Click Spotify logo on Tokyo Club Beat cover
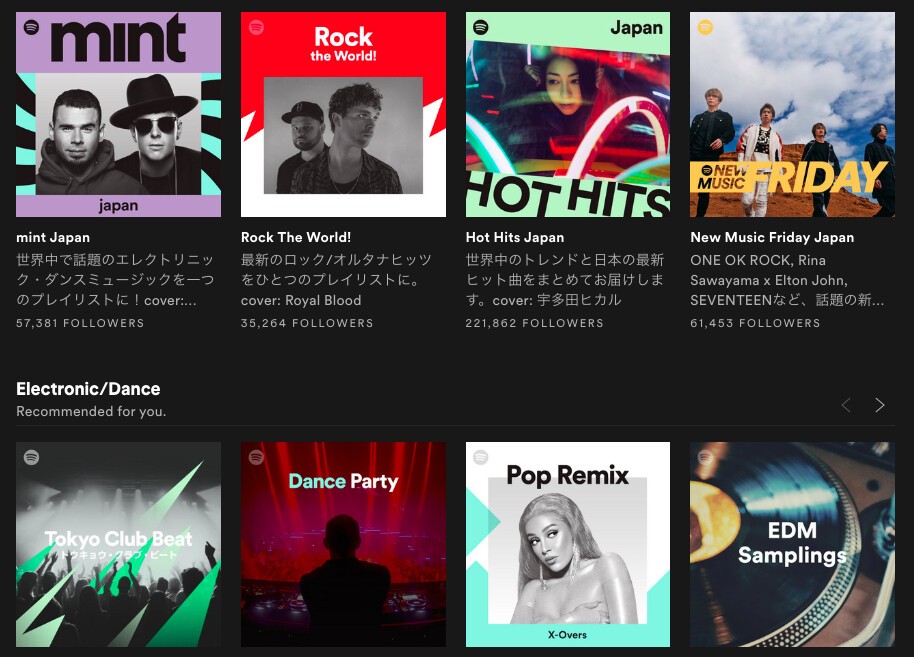914x657 pixels. coord(31,458)
